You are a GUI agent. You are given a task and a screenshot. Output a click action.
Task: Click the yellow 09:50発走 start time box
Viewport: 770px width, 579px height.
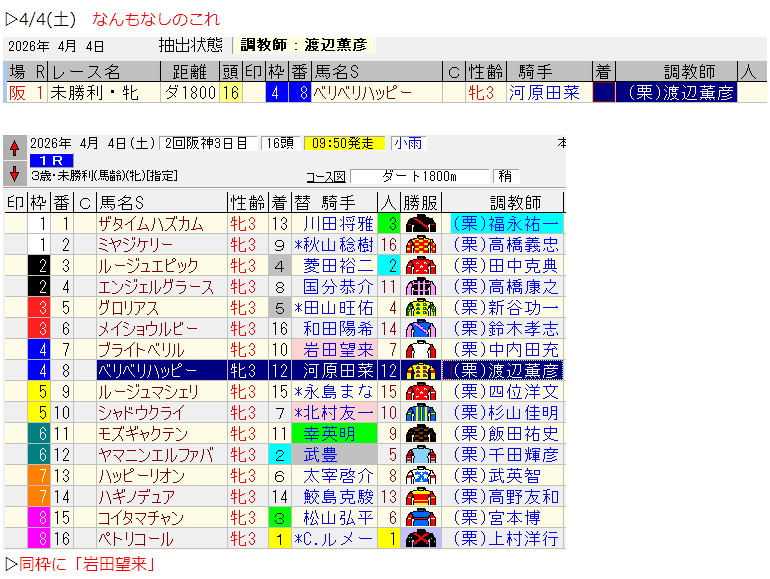click(344, 143)
